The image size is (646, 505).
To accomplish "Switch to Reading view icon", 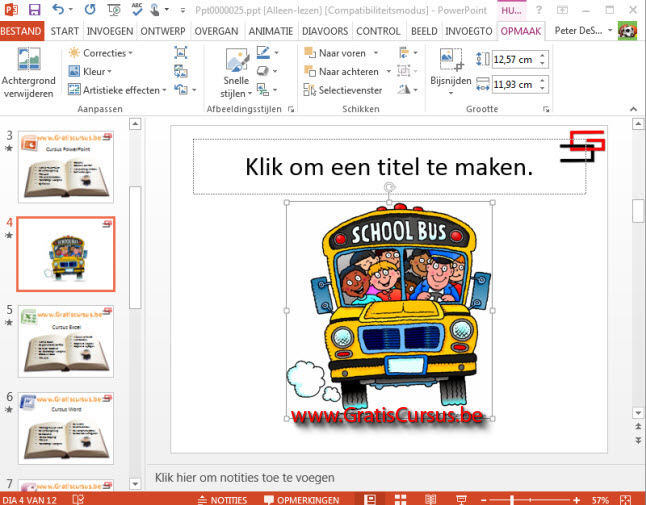I will [431, 500].
